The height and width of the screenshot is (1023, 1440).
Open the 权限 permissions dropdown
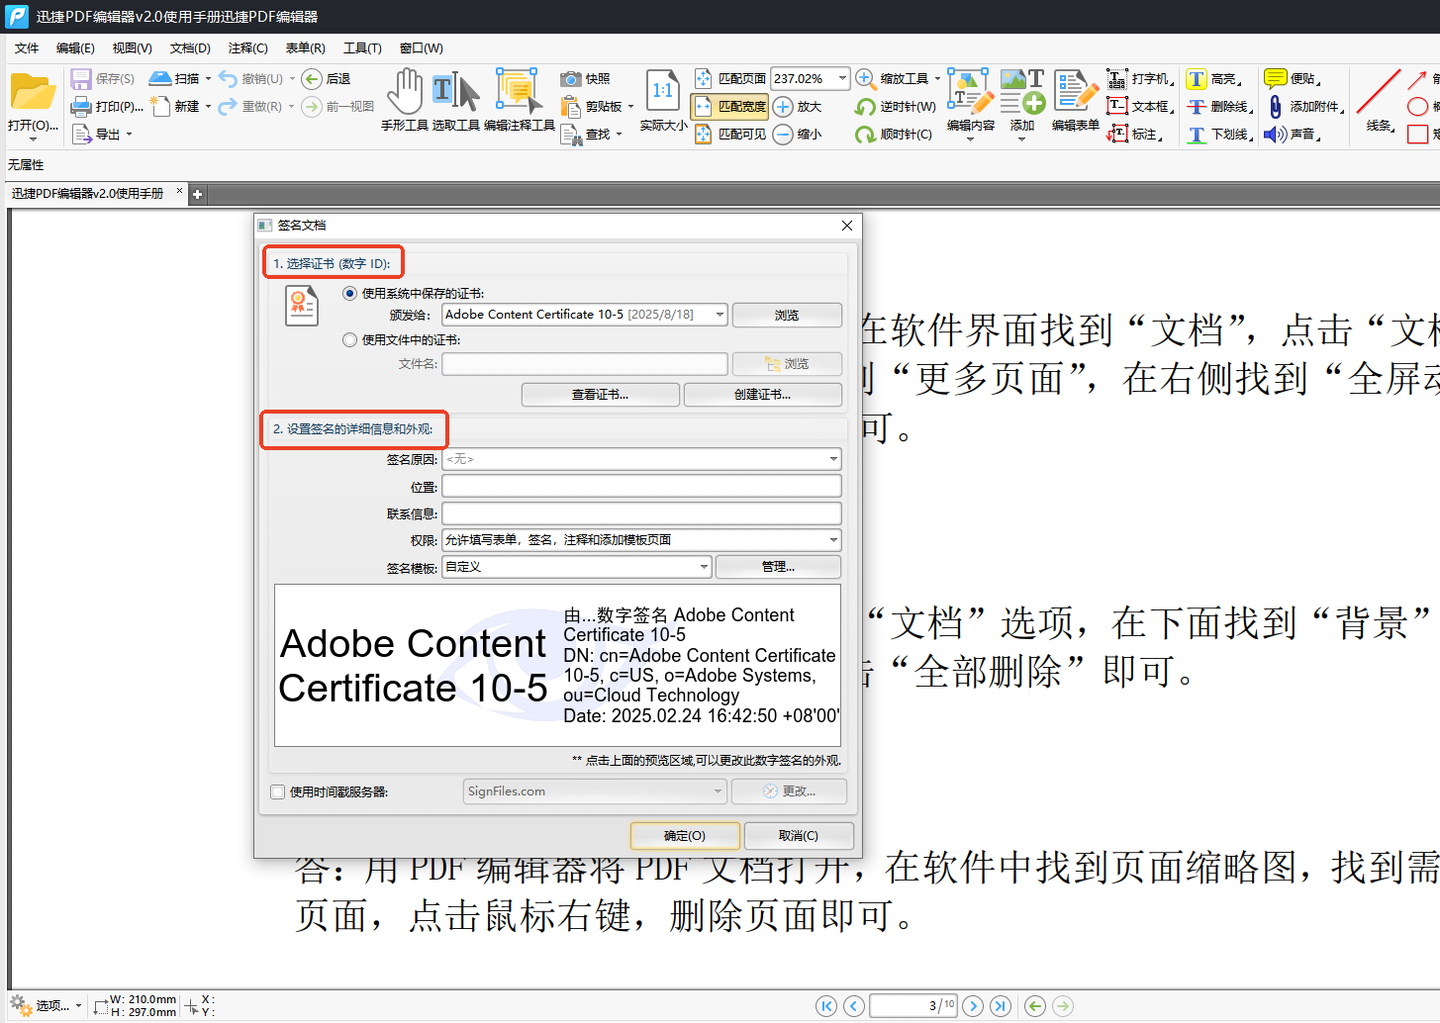(833, 540)
